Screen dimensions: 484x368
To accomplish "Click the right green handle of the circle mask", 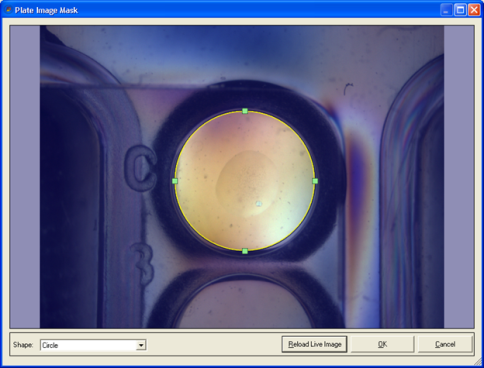I will pos(315,181).
